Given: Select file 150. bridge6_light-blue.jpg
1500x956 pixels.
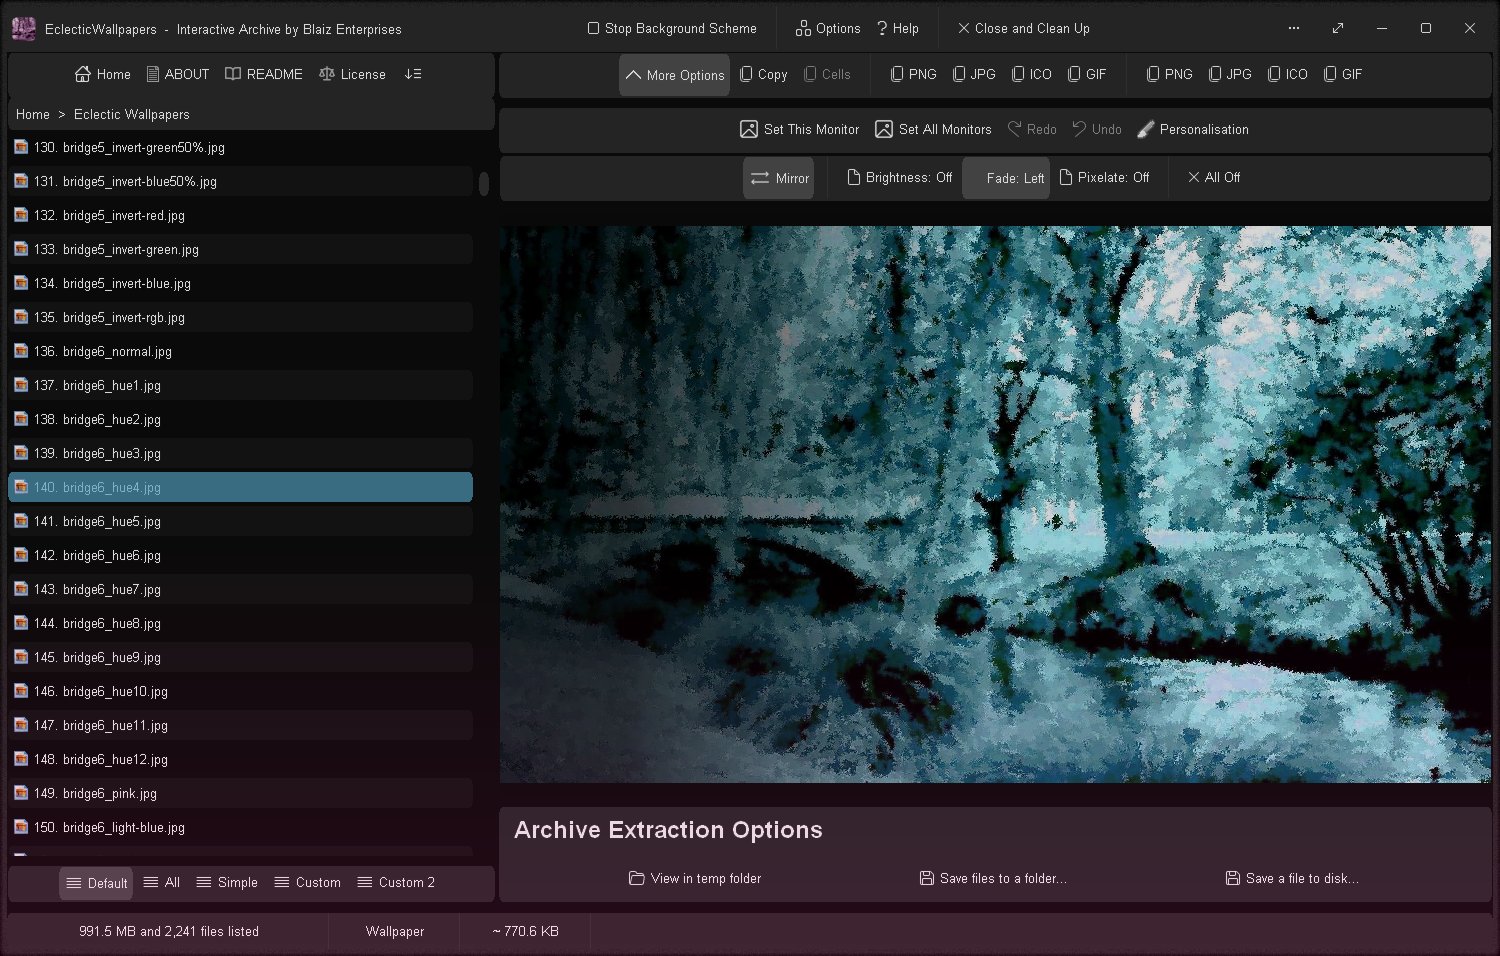Looking at the screenshot, I should pos(240,827).
